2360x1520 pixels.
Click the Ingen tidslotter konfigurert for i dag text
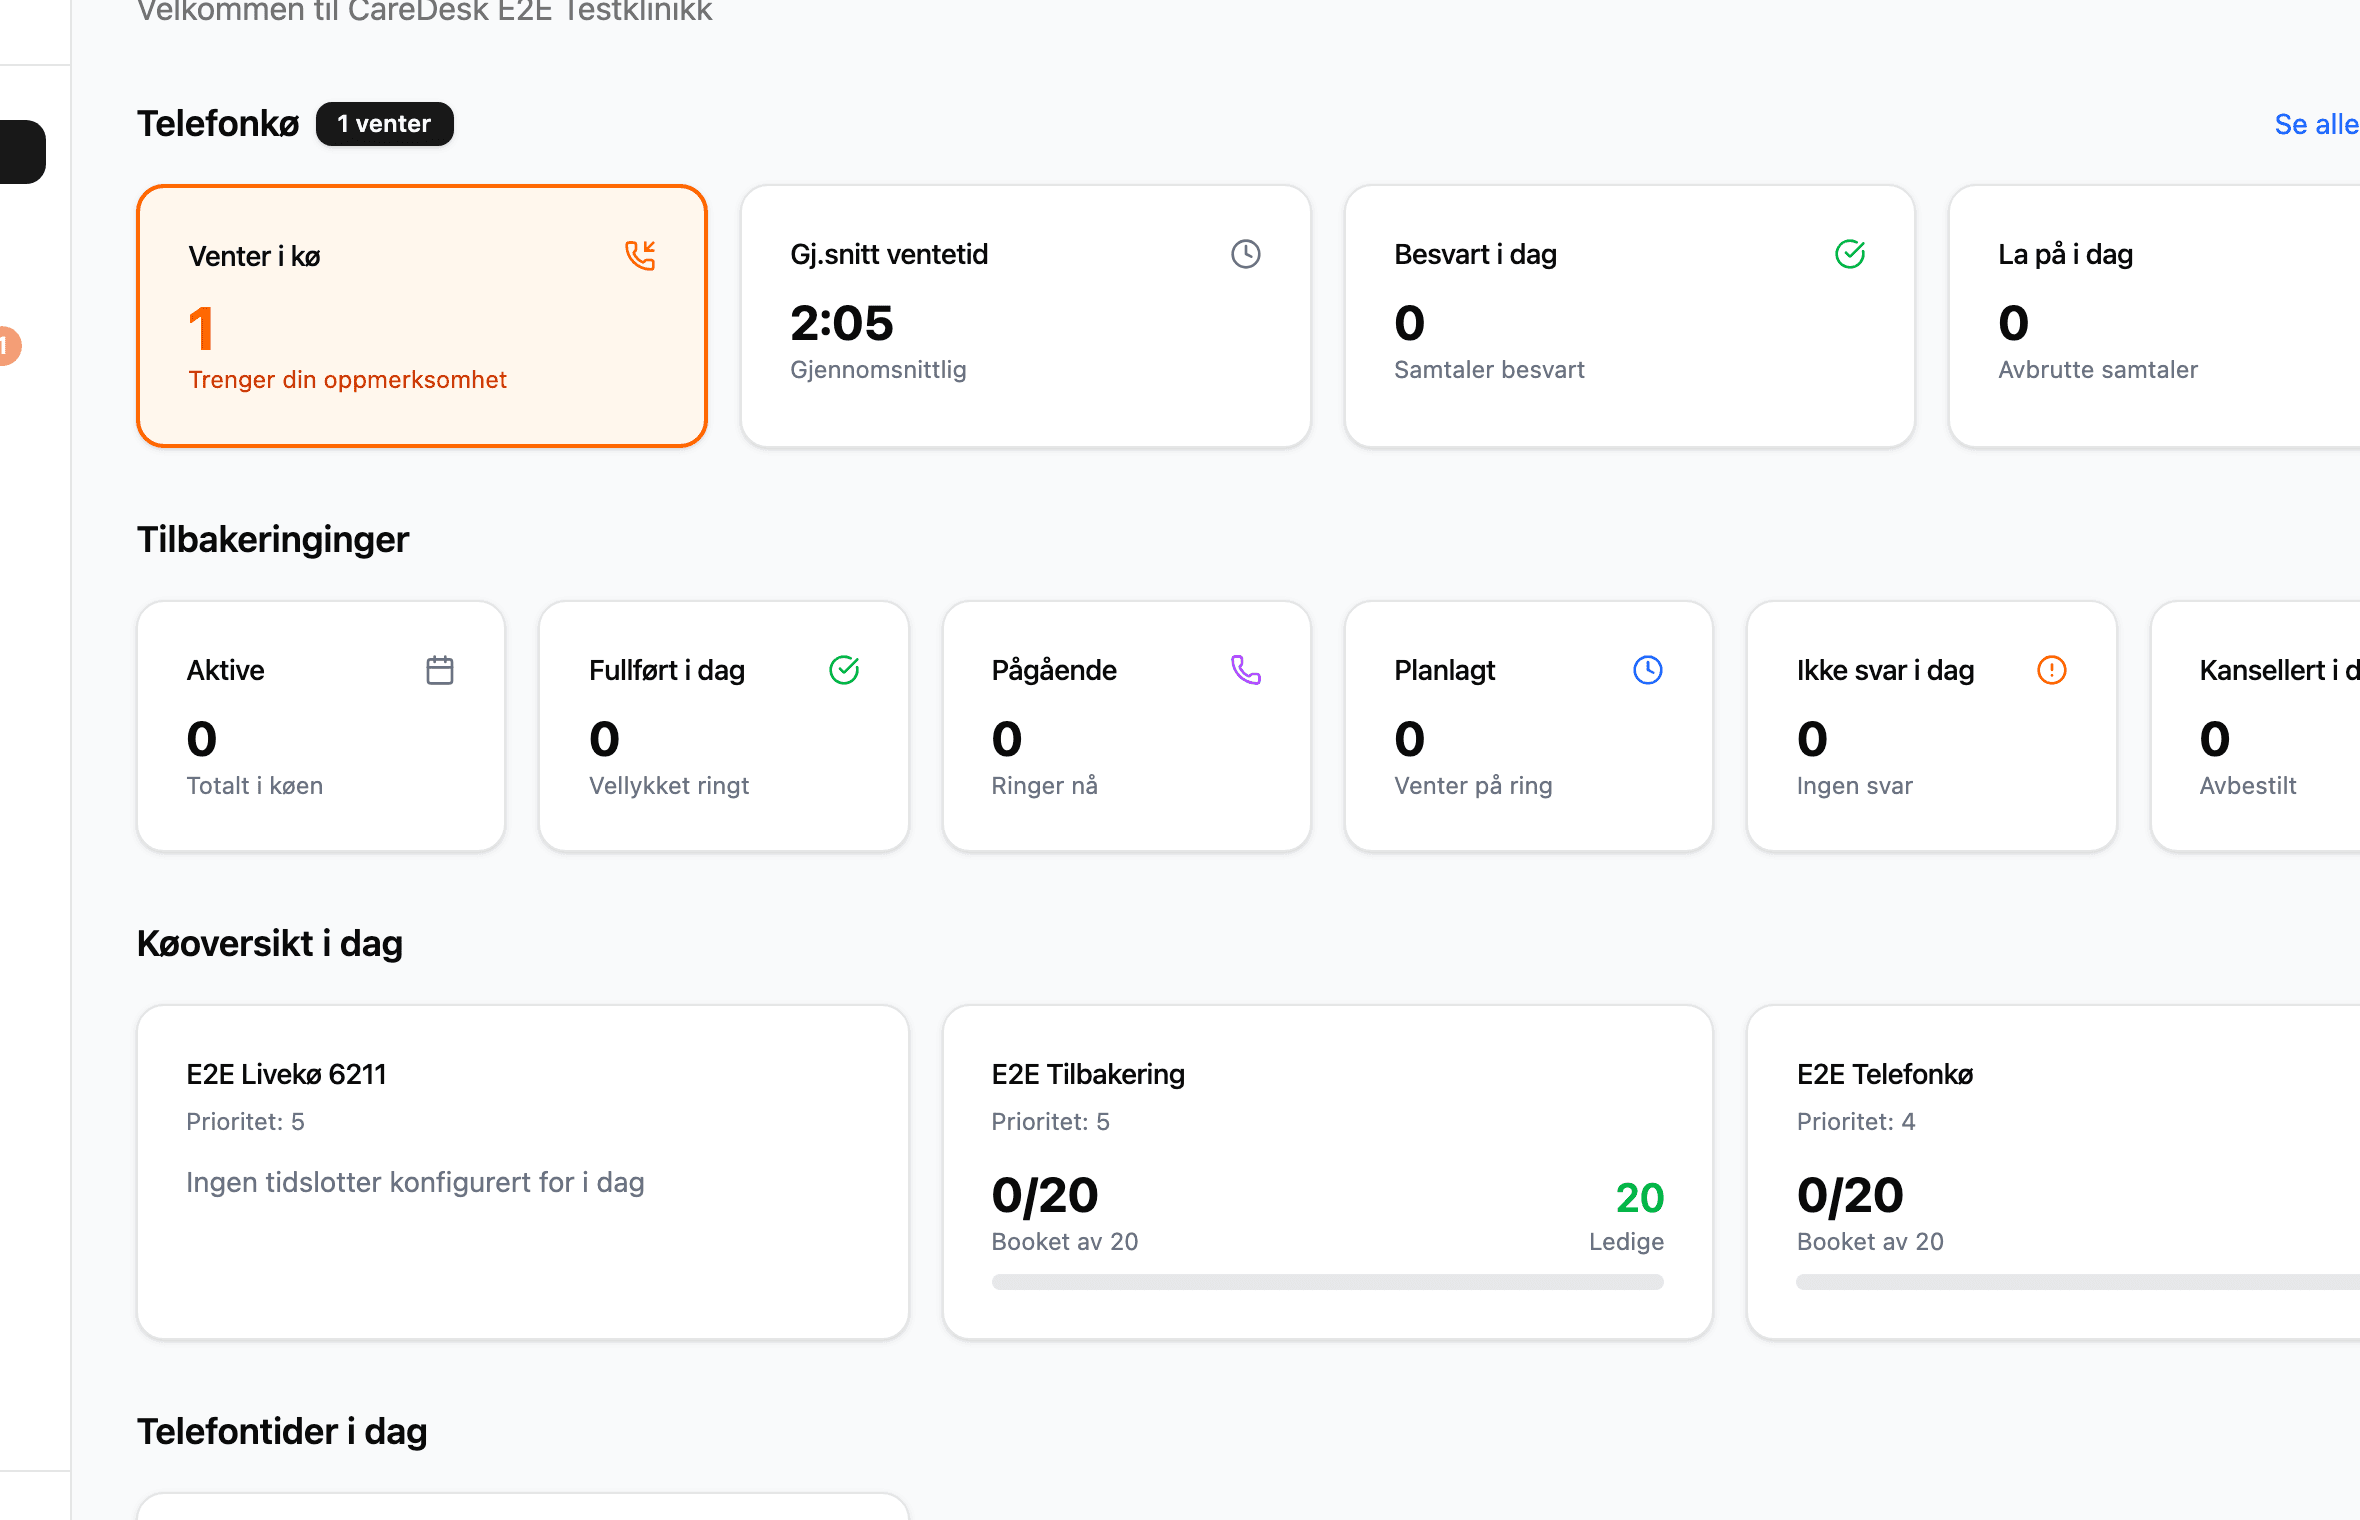(415, 1183)
